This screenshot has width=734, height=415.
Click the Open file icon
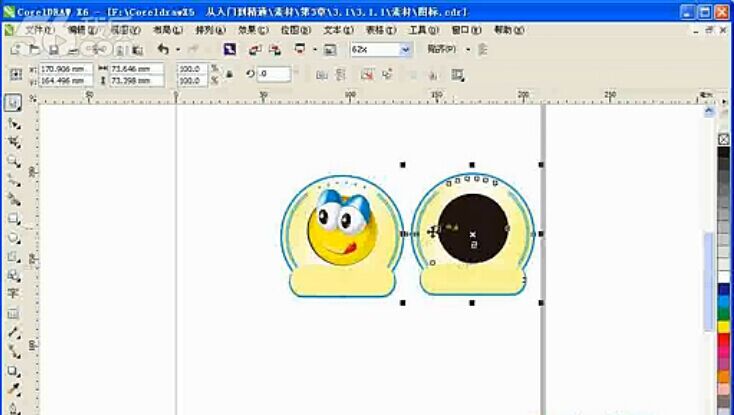coord(34,49)
